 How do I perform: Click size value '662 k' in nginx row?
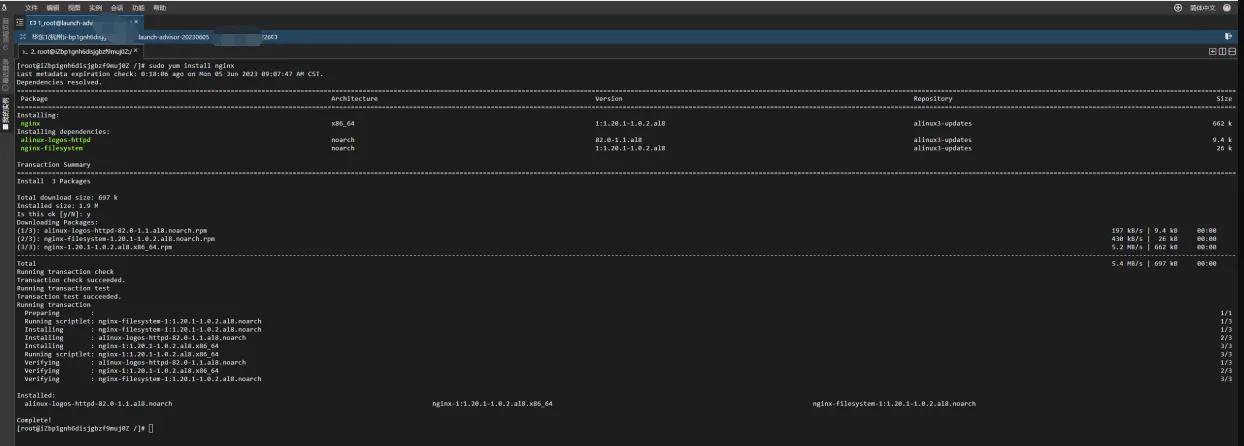[x=1222, y=123]
